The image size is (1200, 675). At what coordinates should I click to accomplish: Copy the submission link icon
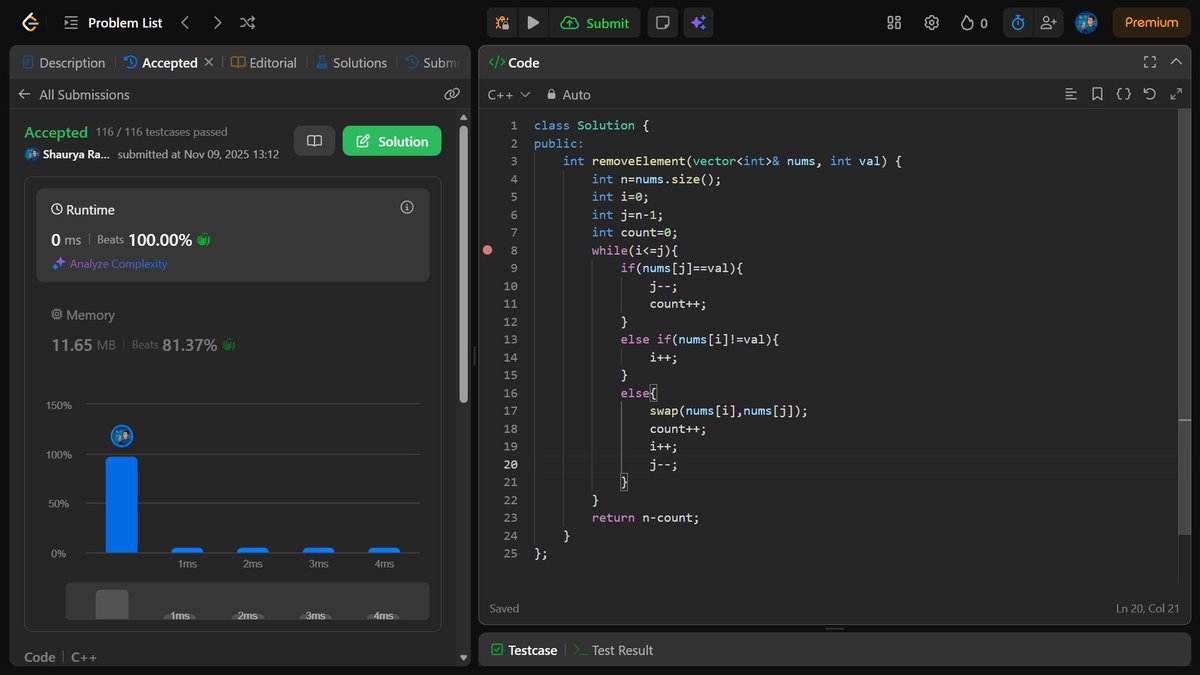tap(452, 94)
